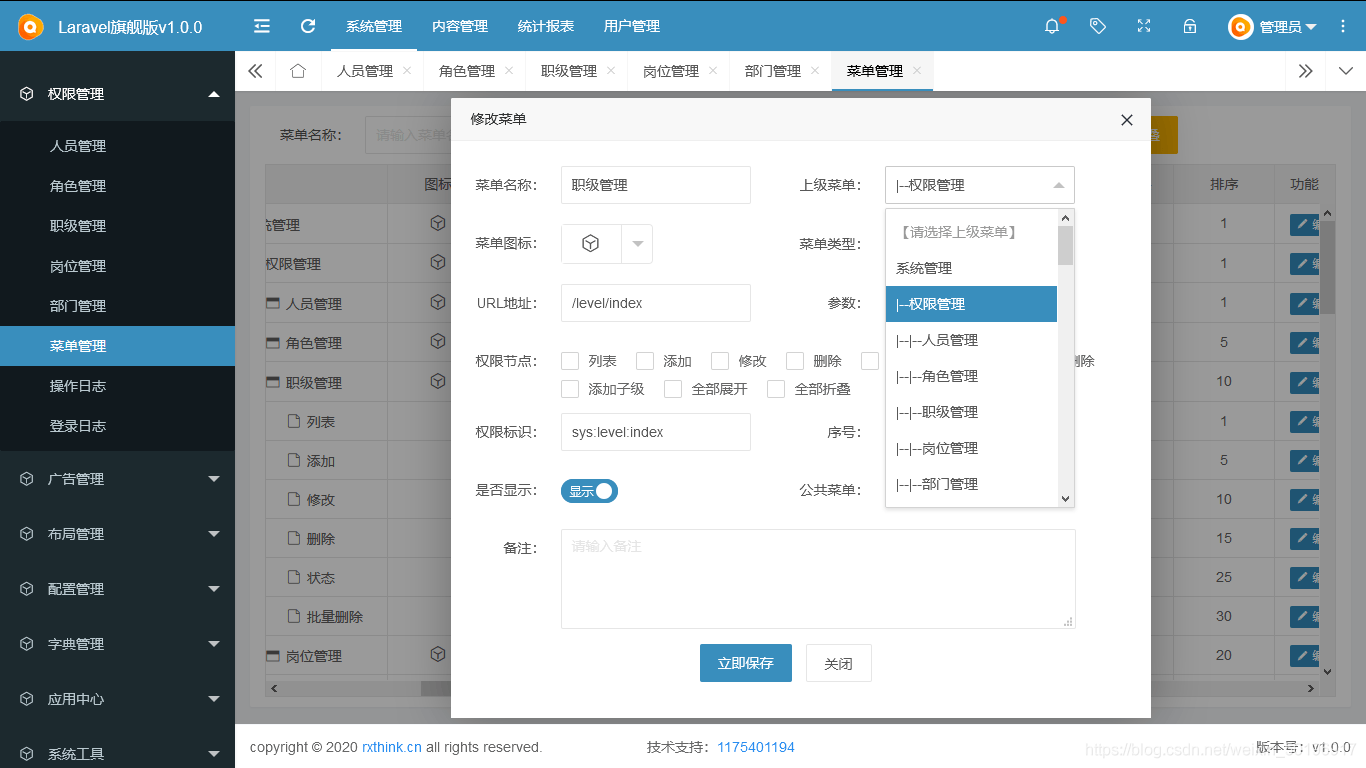The height and width of the screenshot is (768, 1366).
Task: Click the Laravel logo icon
Action: [x=30, y=26]
